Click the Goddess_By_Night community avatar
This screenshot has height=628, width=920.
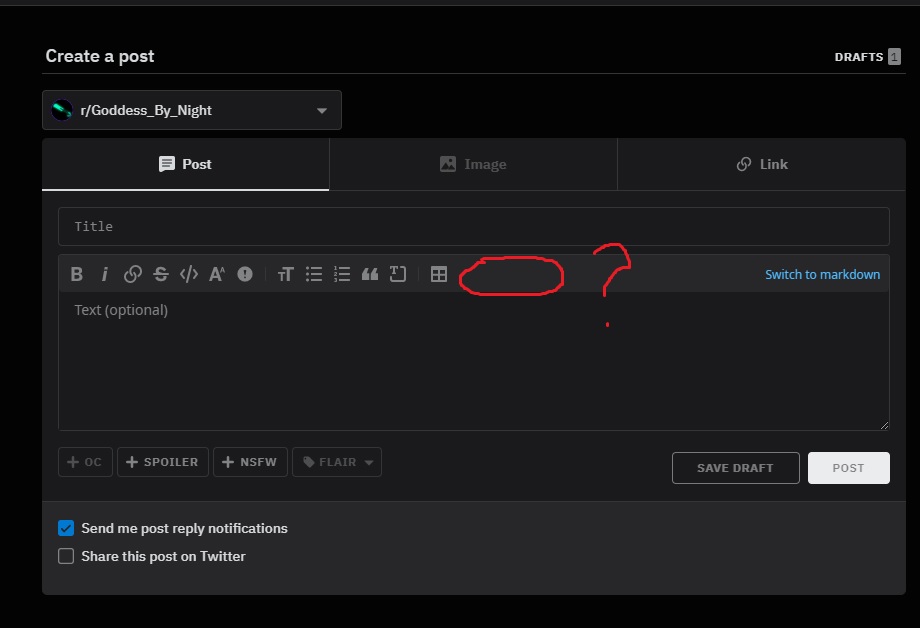(x=62, y=110)
